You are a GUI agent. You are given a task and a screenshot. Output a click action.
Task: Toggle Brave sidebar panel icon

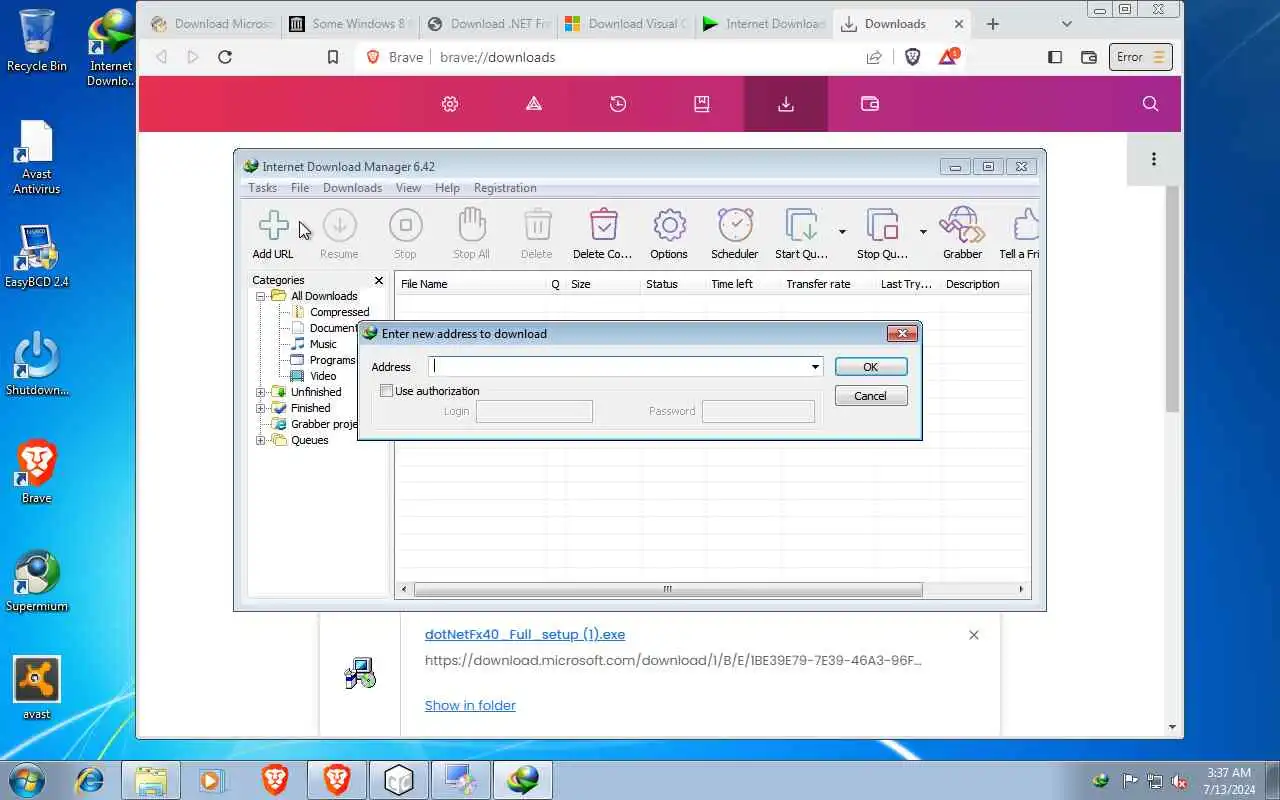click(1055, 57)
